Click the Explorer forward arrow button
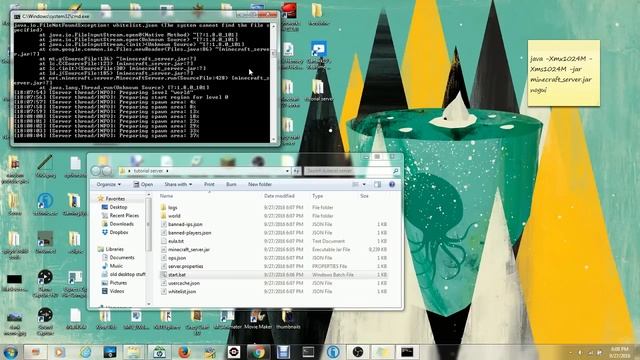 click(107, 171)
